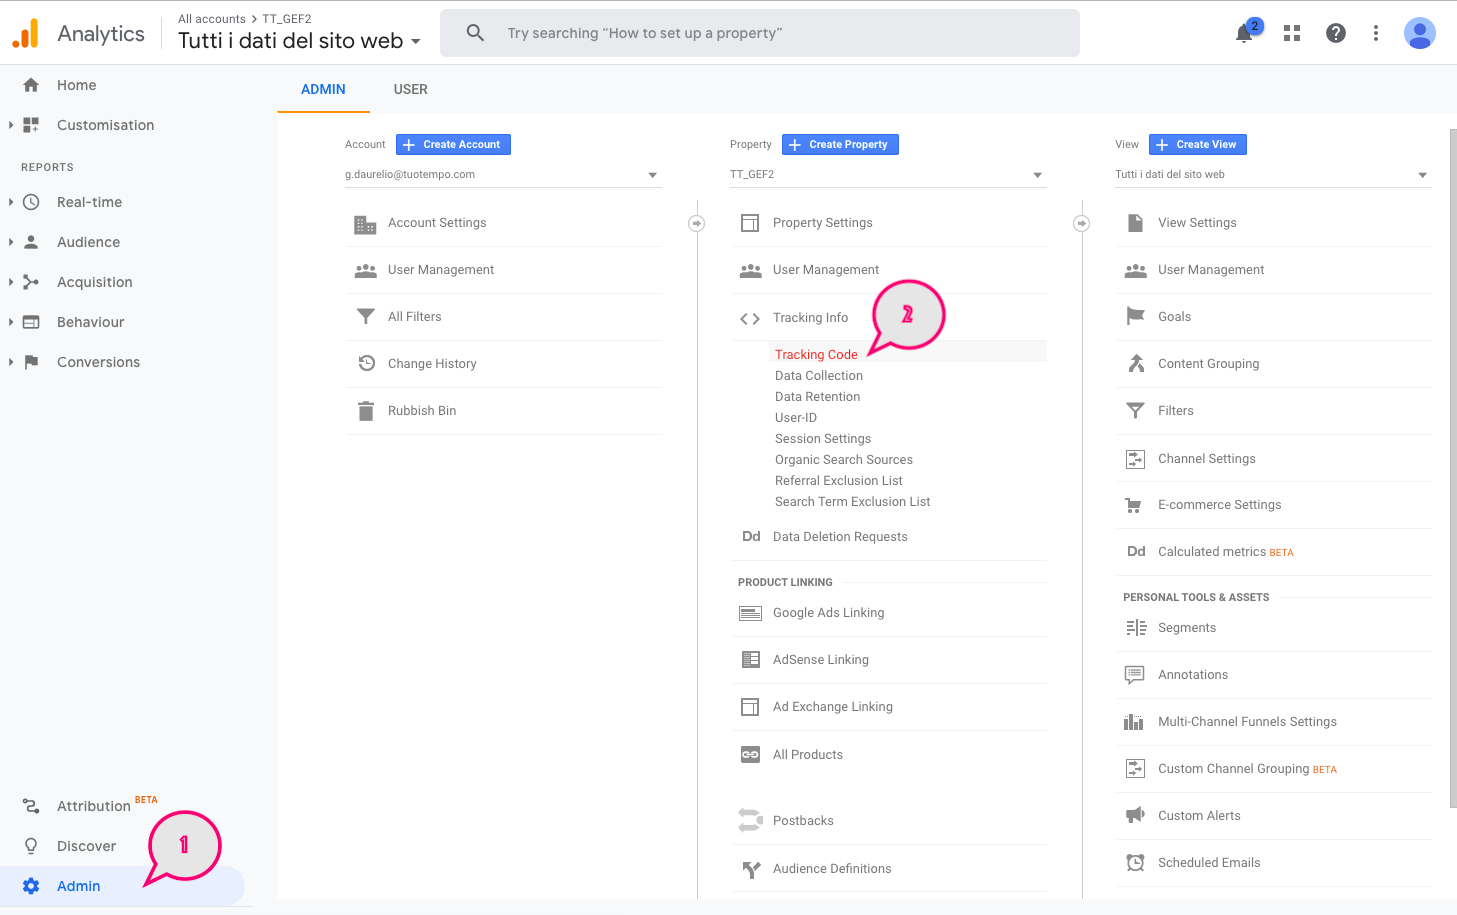The height and width of the screenshot is (915, 1457).
Task: Open the help question mark icon
Action: 1336,33
